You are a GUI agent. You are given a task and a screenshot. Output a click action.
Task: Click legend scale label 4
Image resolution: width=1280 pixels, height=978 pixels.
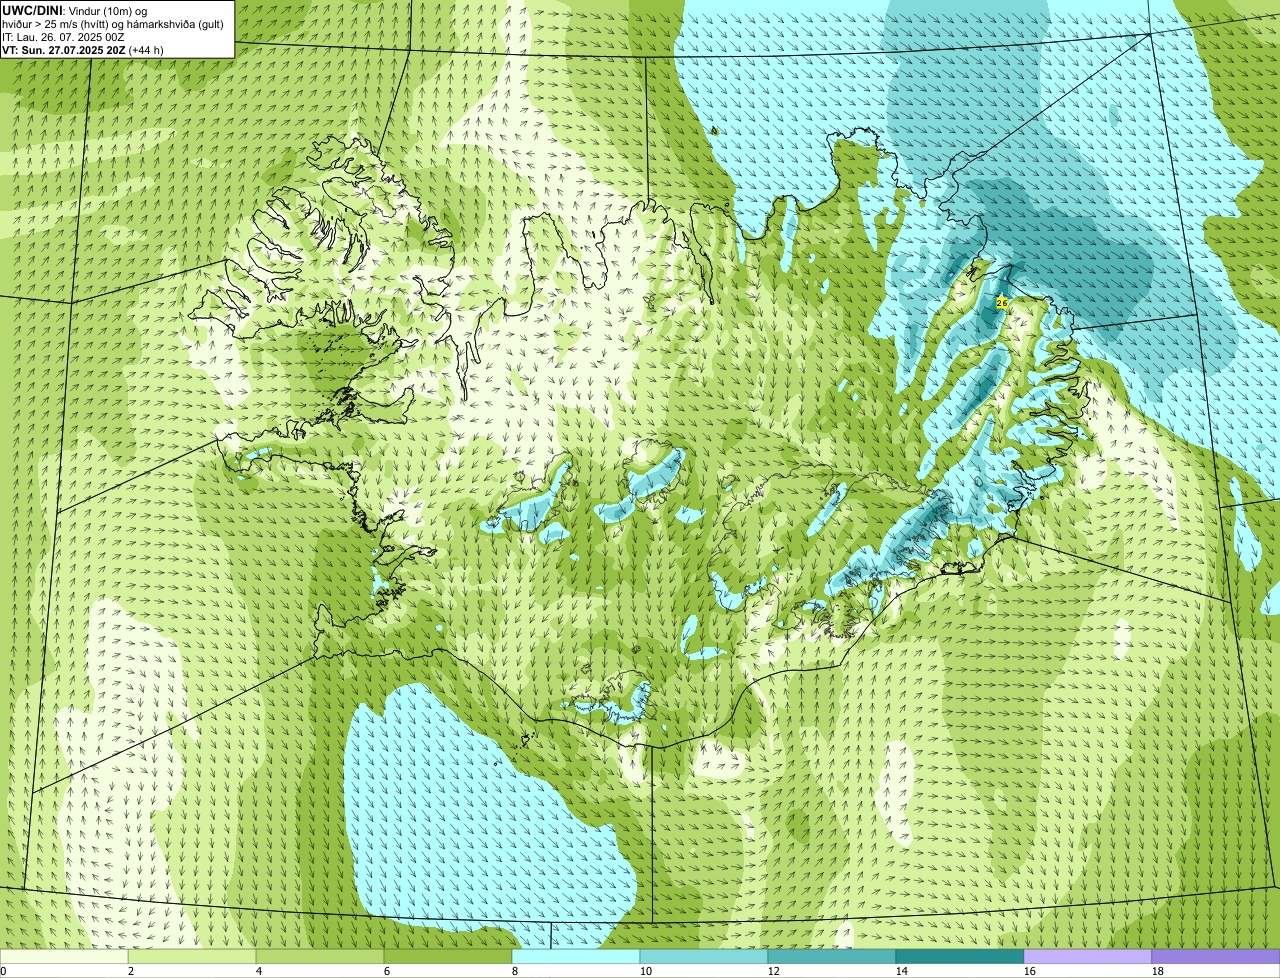[x=259, y=971]
